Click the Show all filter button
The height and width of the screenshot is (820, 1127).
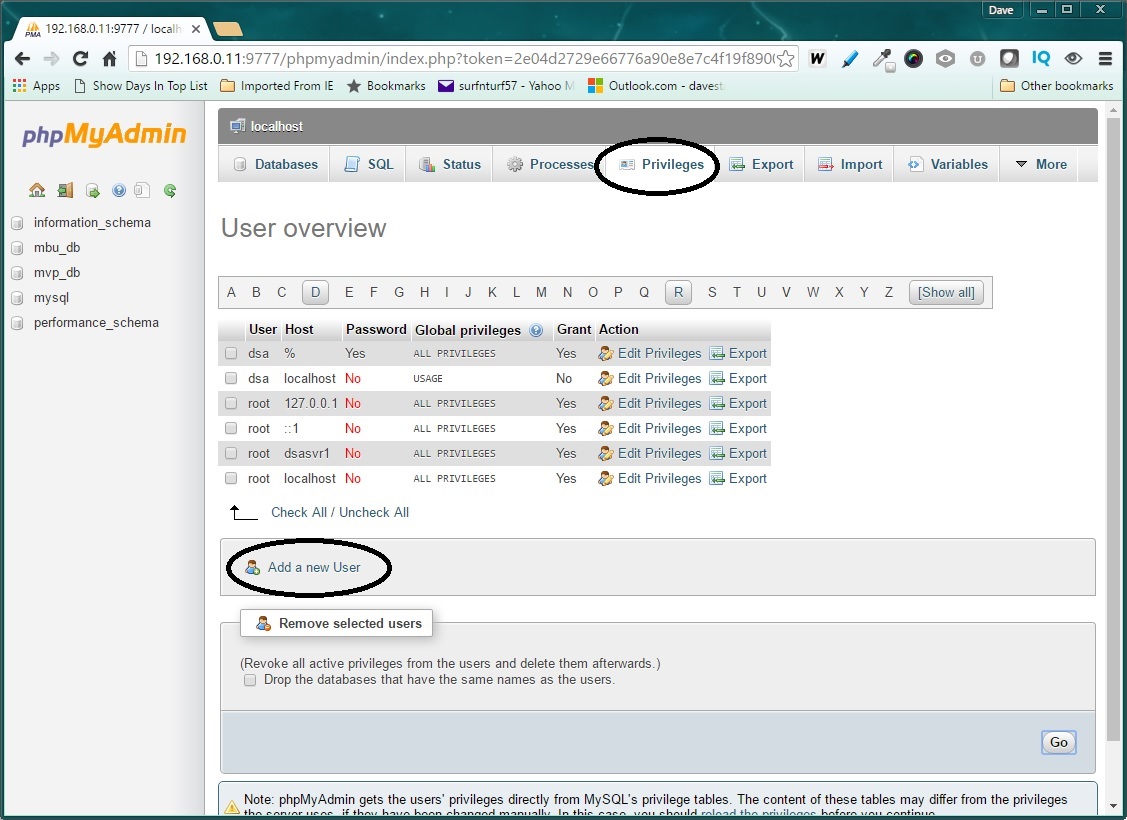946,292
